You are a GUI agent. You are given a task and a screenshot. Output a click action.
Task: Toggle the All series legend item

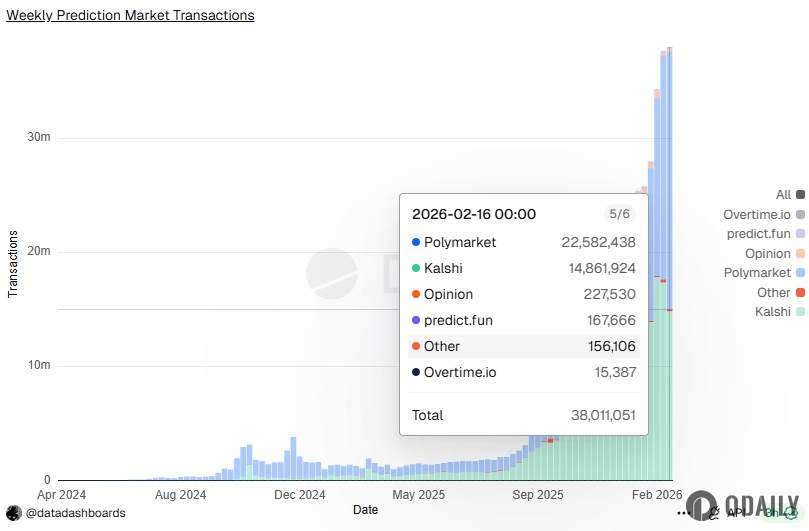[783, 195]
